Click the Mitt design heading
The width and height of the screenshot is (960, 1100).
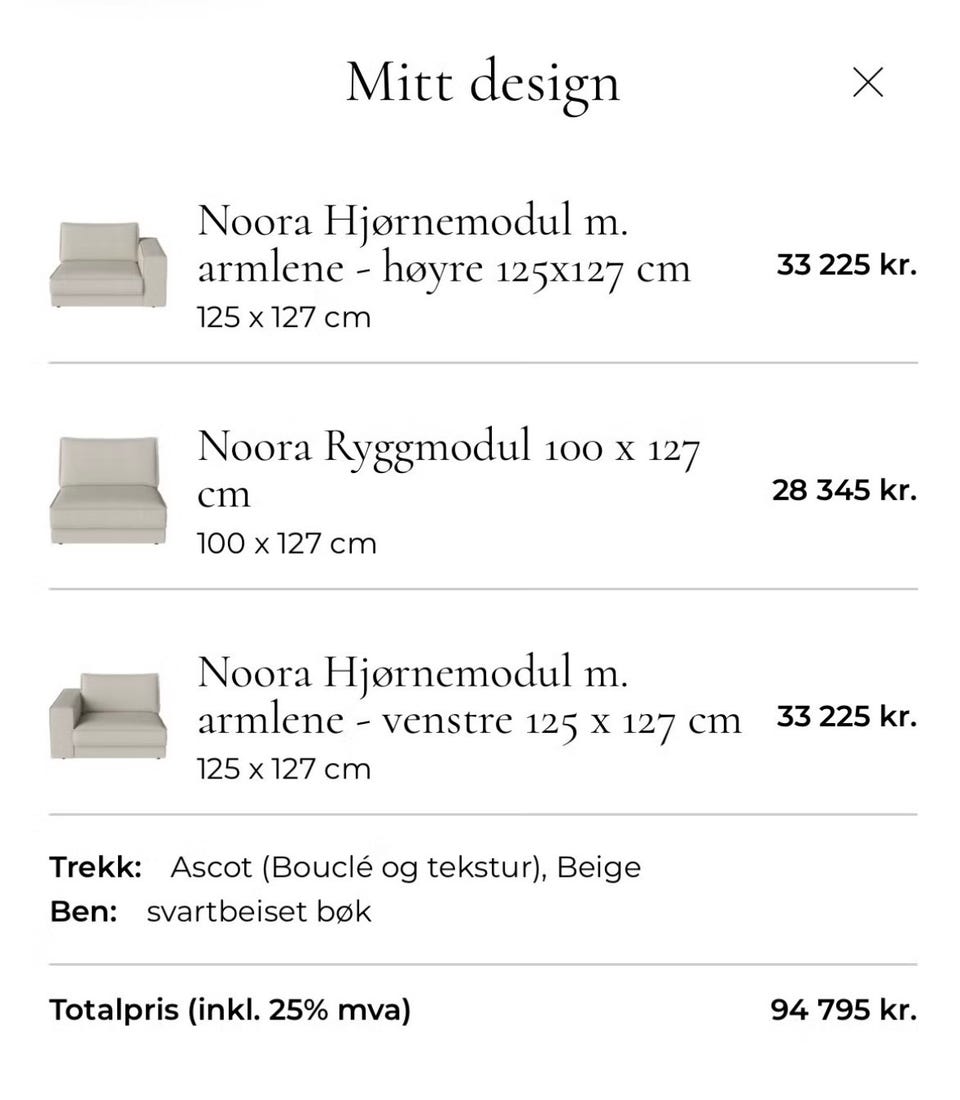483,84
